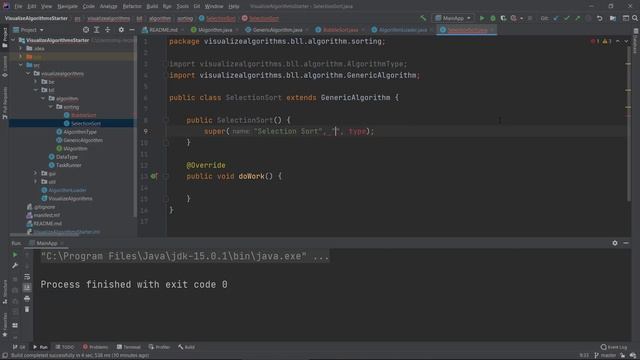640x360 pixels.
Task: Click override gutter icon beside doWork
Action: pyautogui.click(x=153, y=176)
